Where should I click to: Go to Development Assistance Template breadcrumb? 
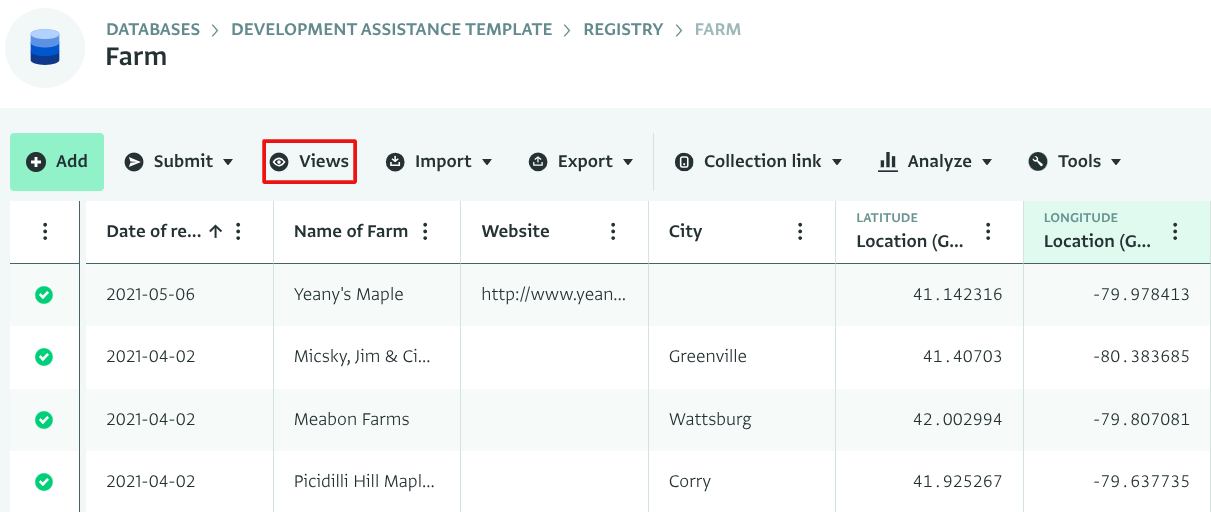click(391, 30)
